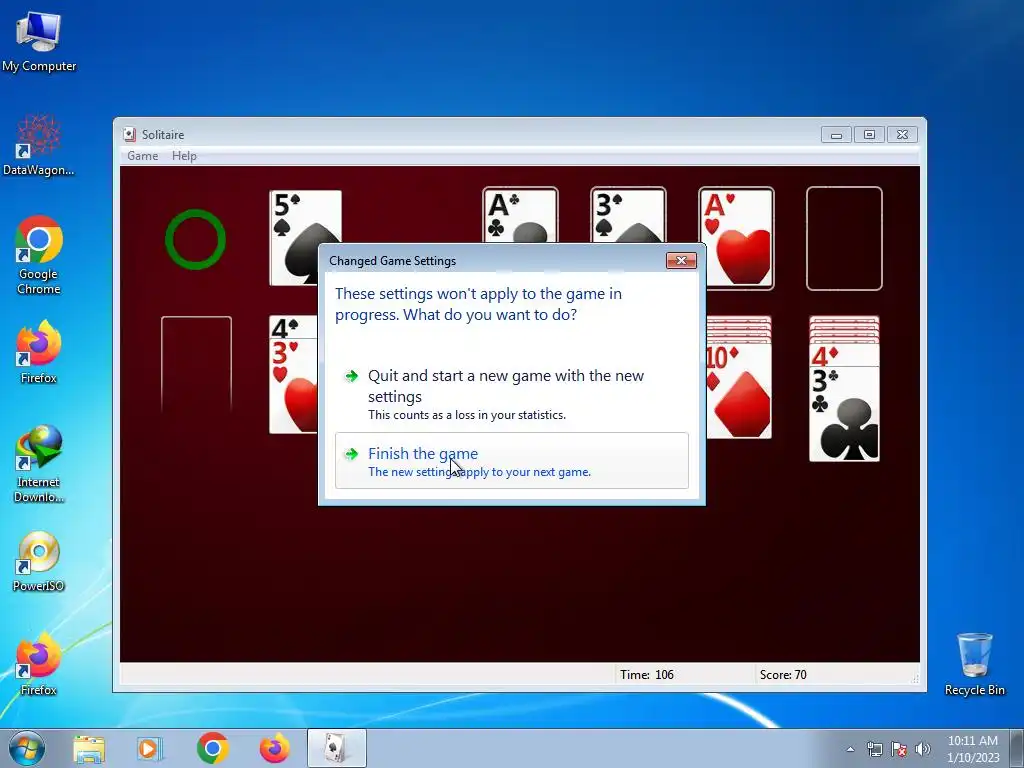Select the 4 of diamonds tableau card
This screenshot has height=768, width=1024.
[x=844, y=355]
